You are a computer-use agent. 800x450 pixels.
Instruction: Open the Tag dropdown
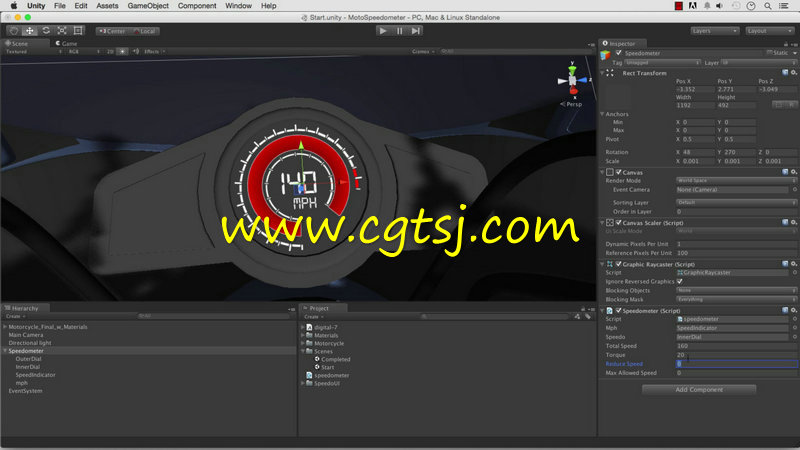point(662,63)
